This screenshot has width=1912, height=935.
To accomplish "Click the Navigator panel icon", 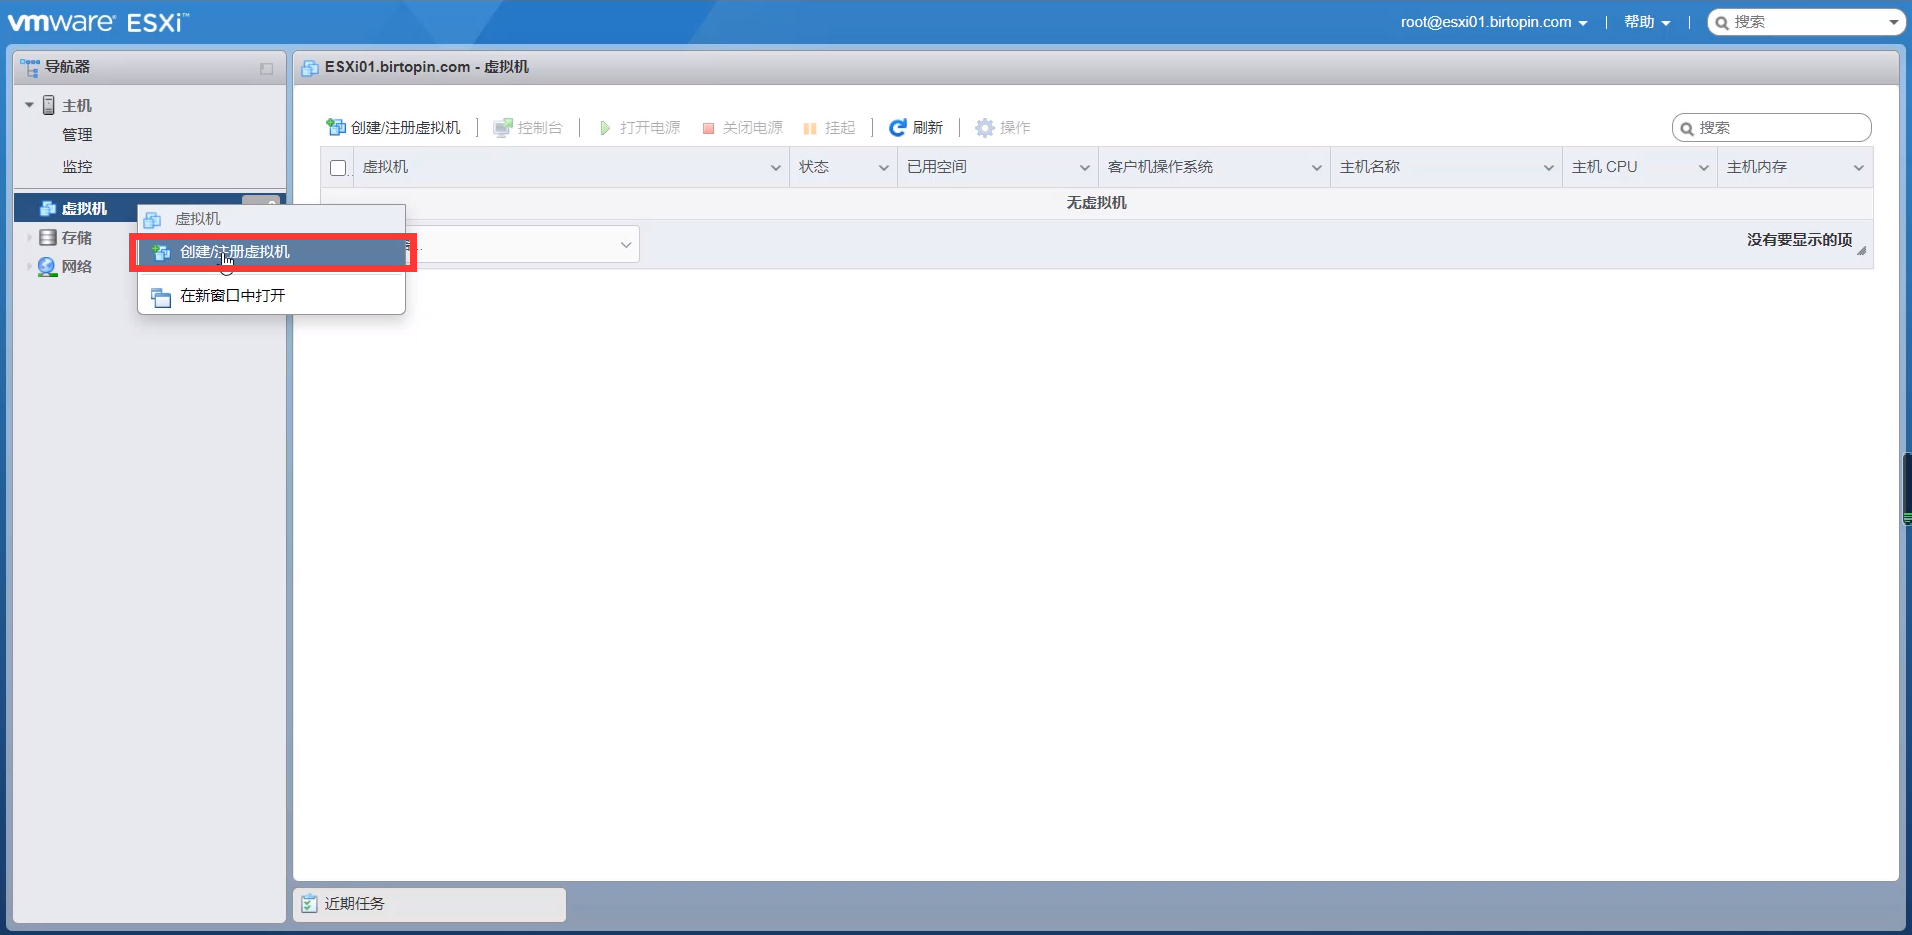I will tap(30, 67).
